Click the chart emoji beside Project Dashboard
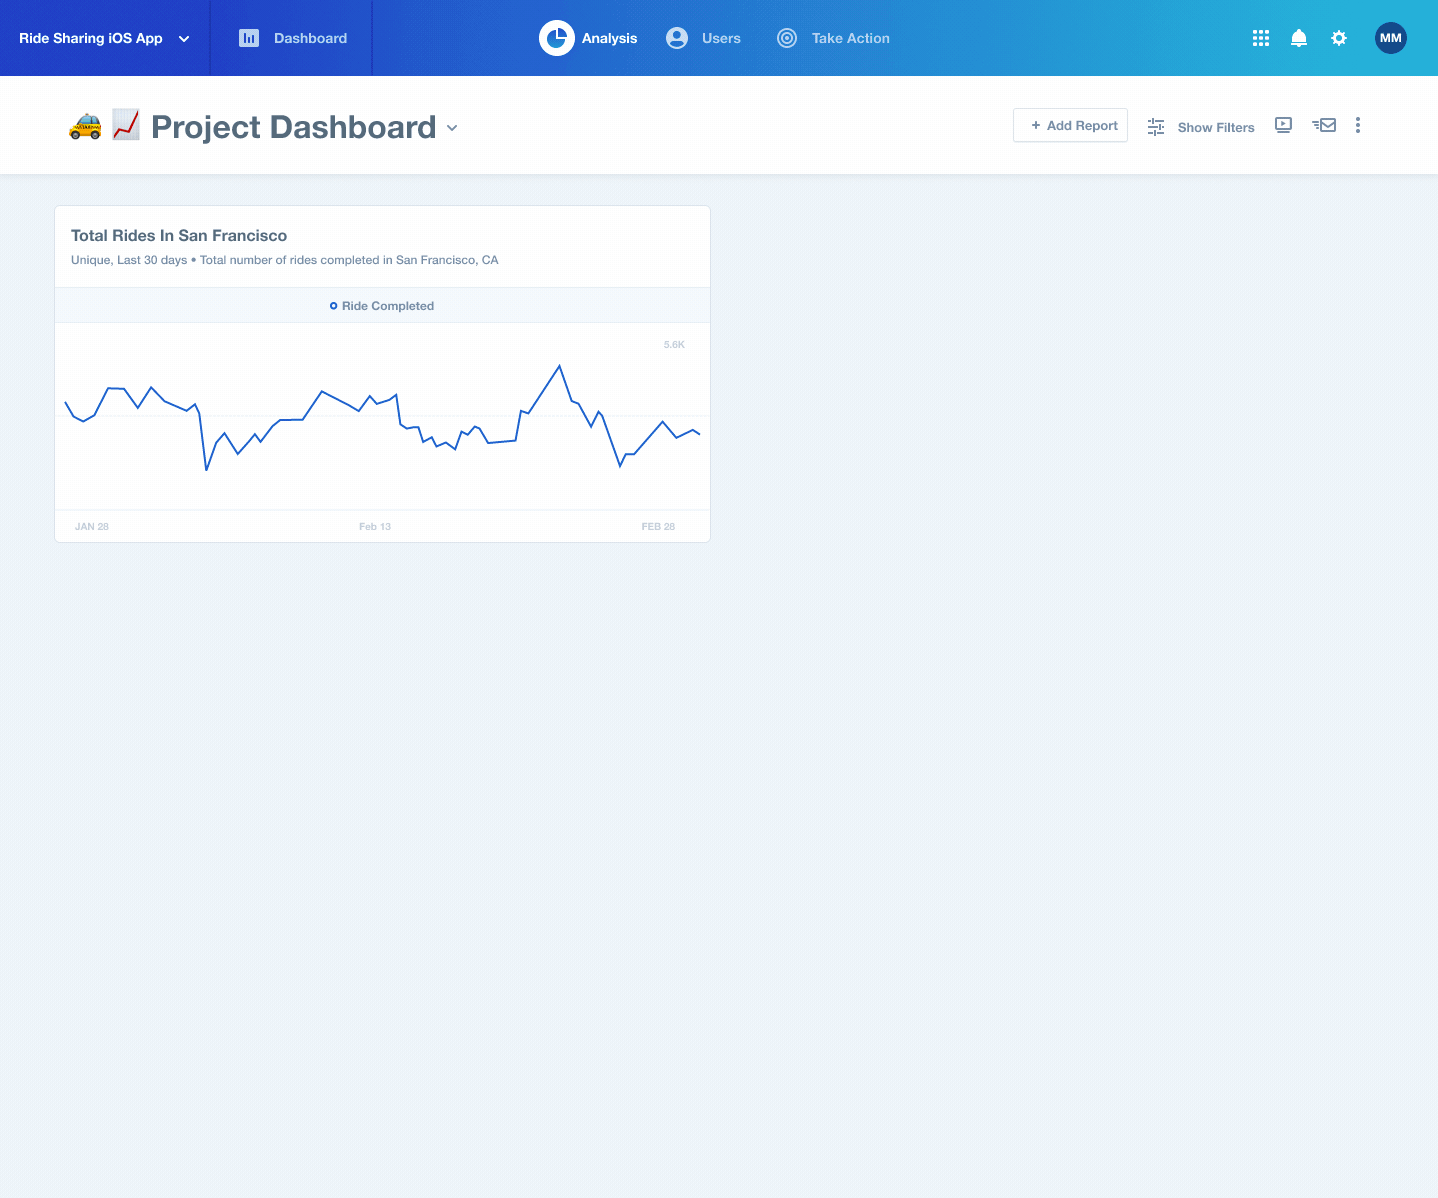This screenshot has width=1438, height=1198. [126, 125]
